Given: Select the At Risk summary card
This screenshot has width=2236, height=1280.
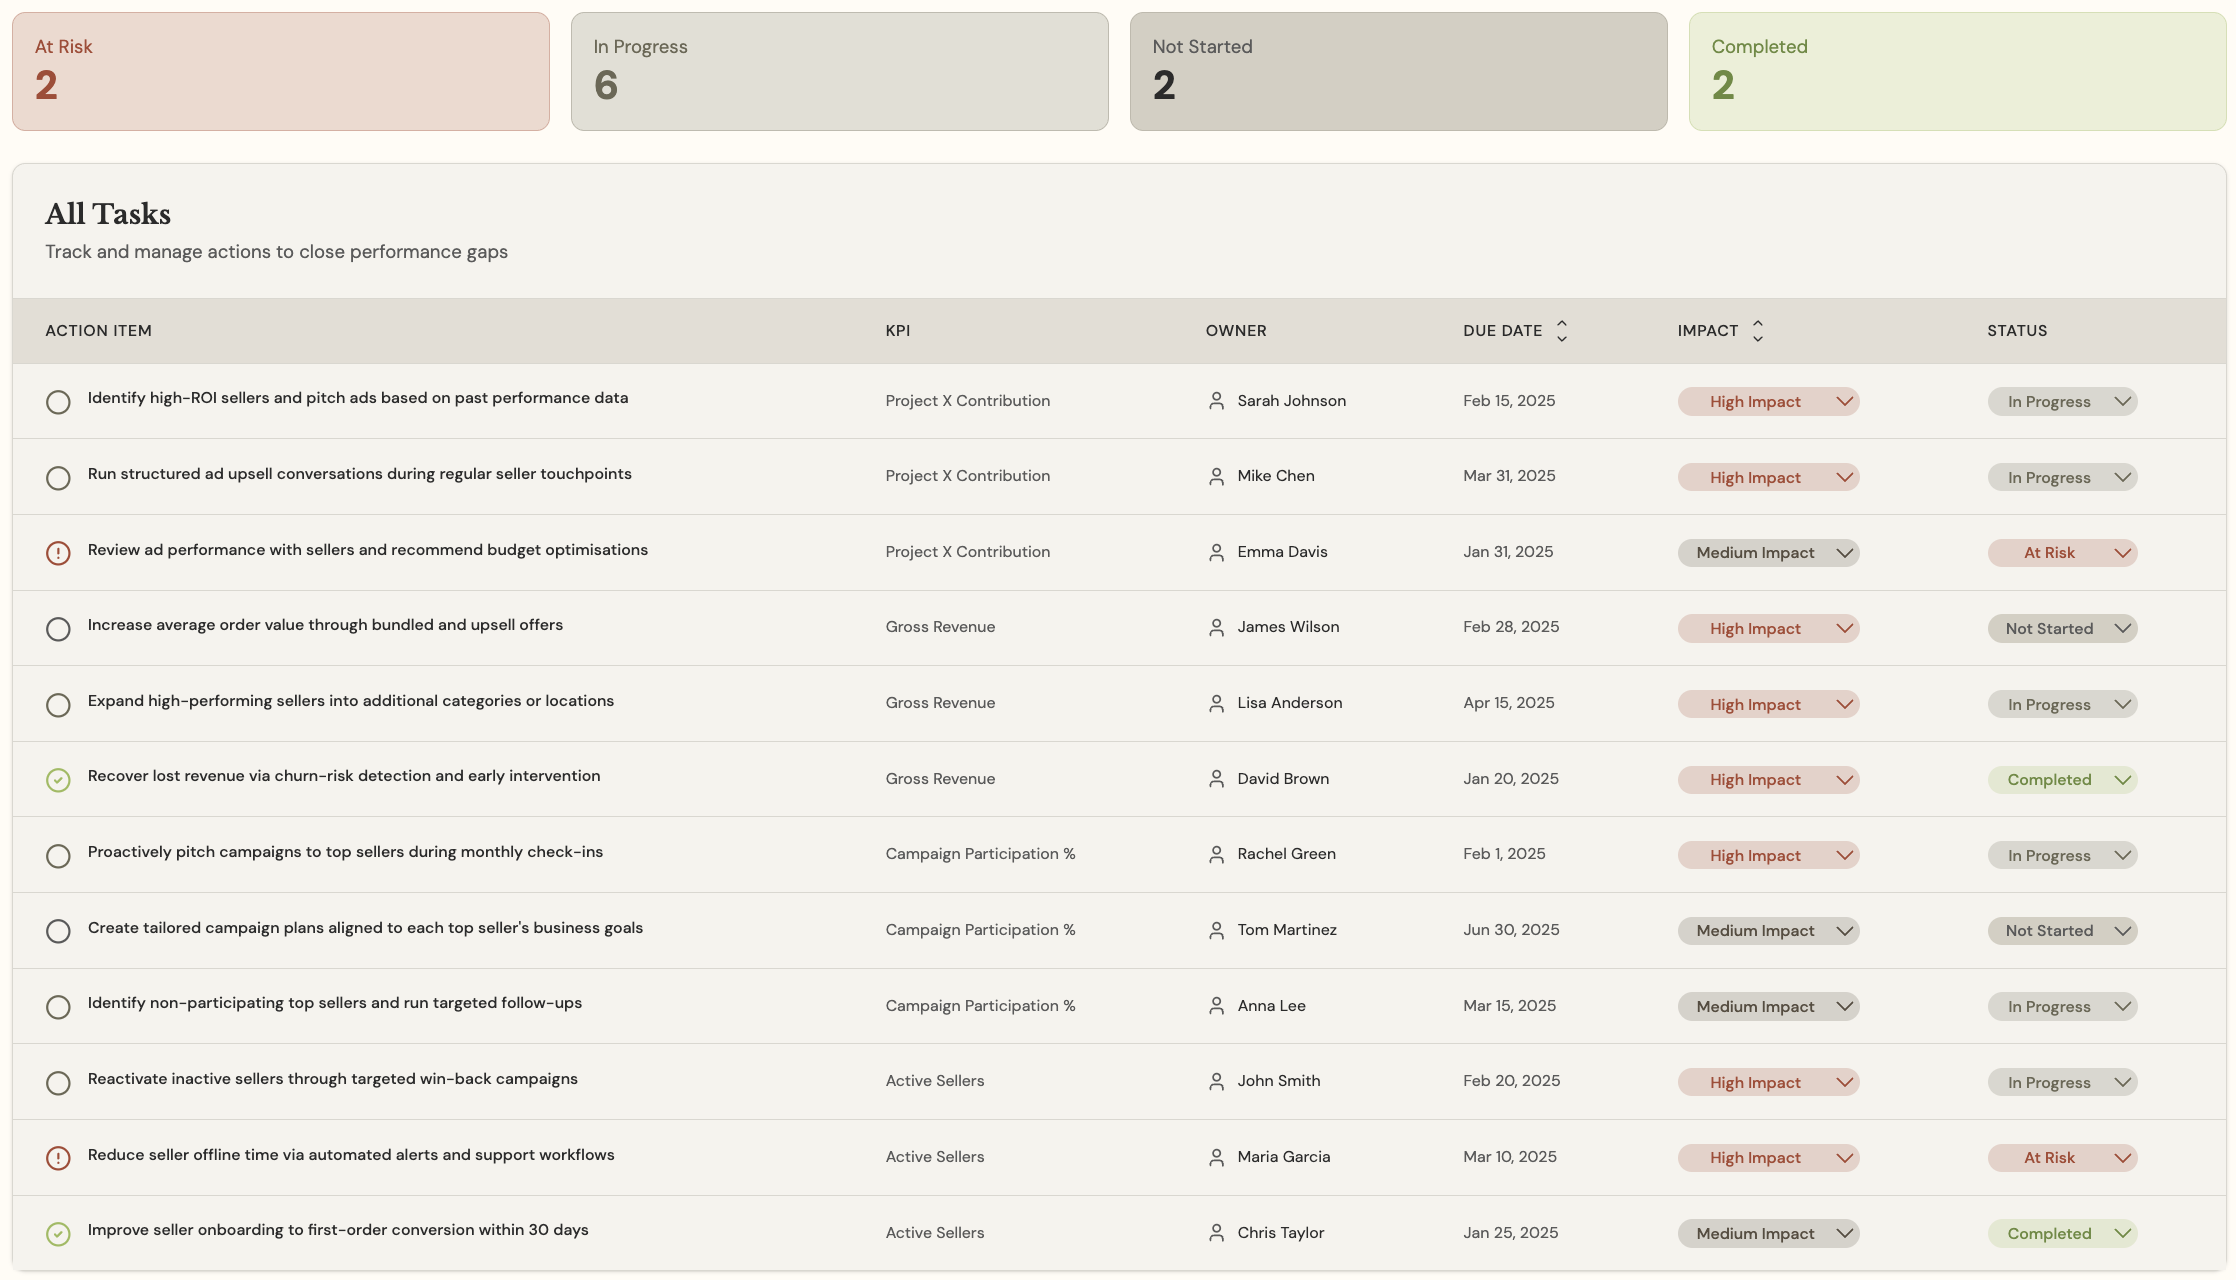Looking at the screenshot, I should coord(280,70).
